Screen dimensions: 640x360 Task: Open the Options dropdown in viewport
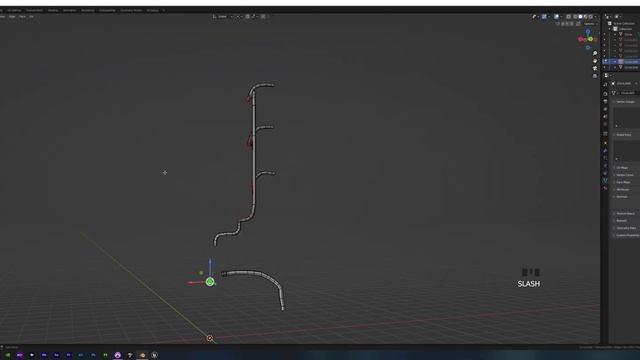coord(590,24)
